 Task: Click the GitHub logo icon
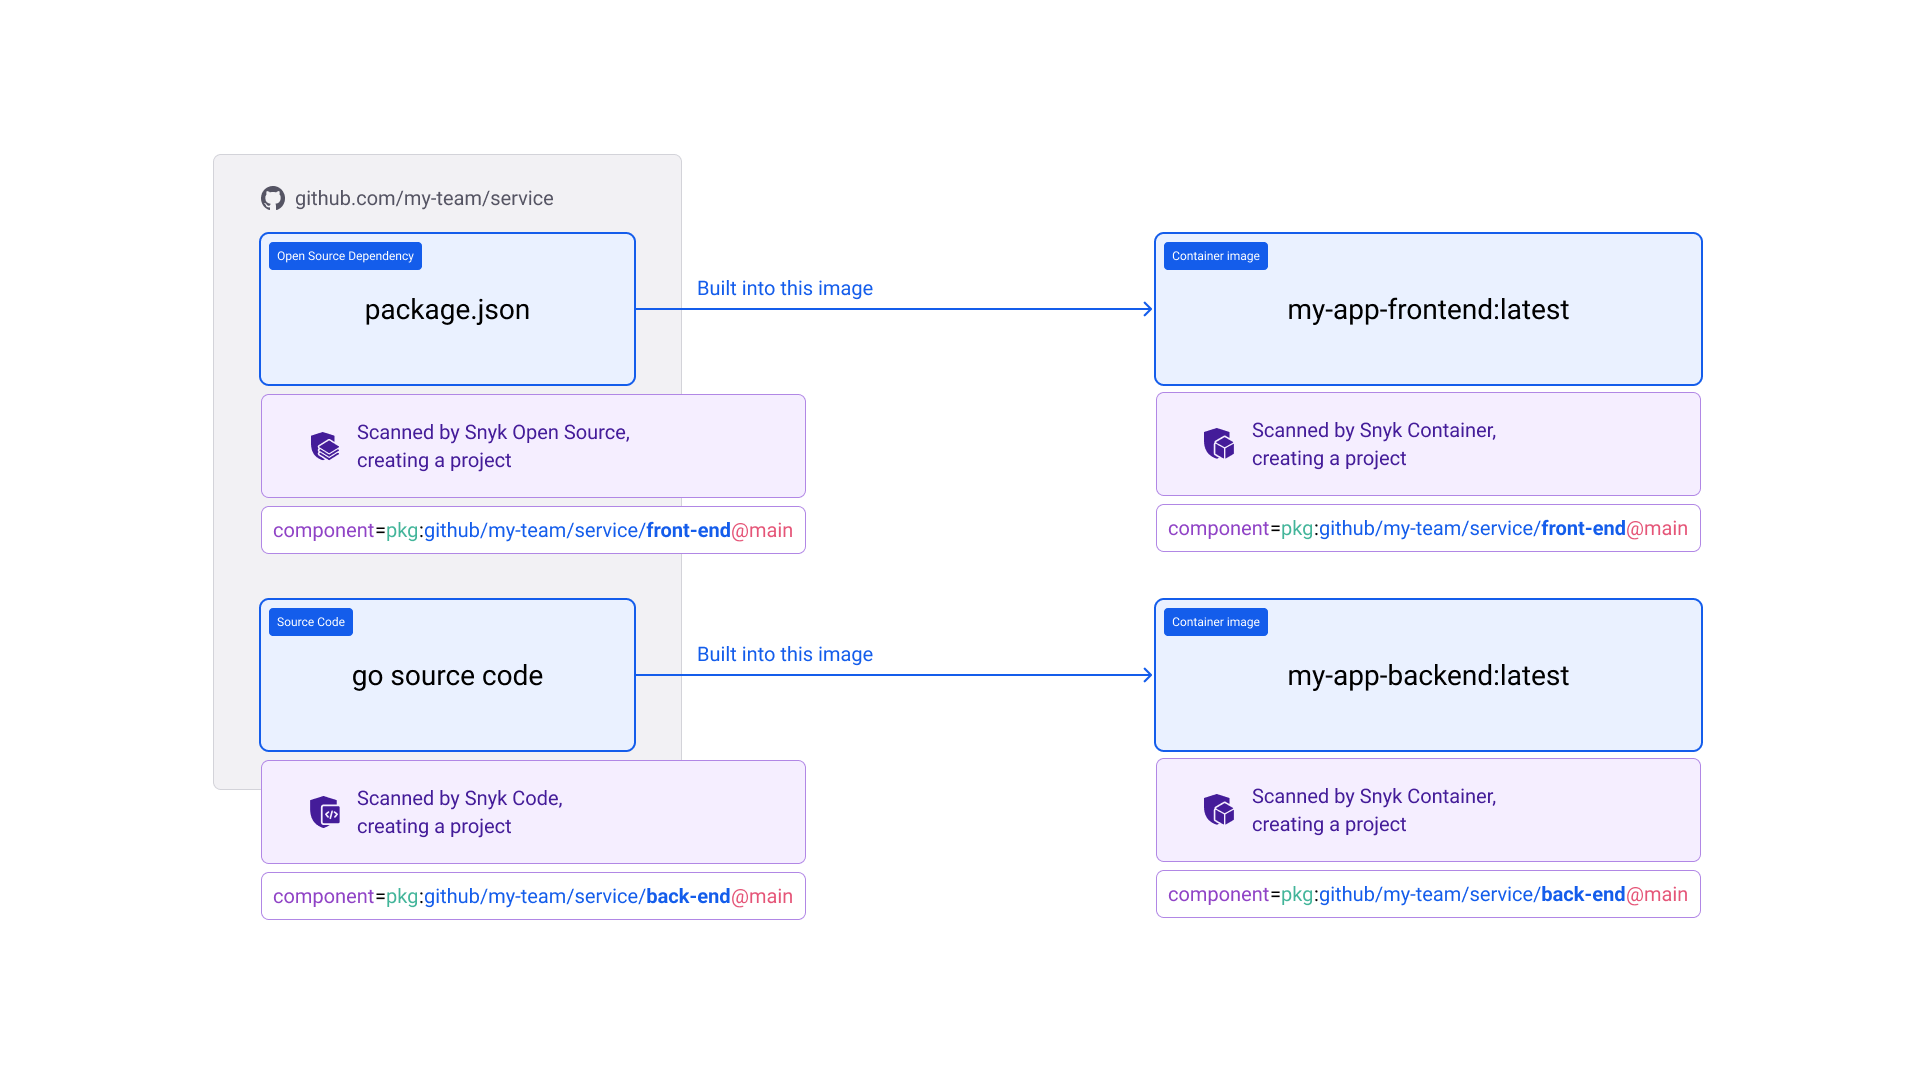272,198
